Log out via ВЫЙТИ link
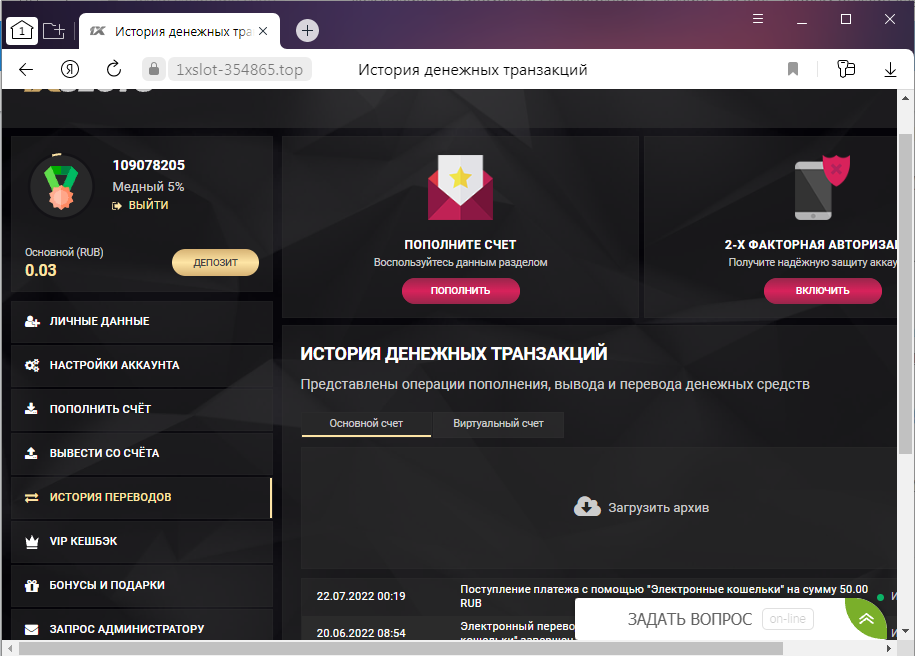Image resolution: width=915 pixels, height=656 pixels. coord(141,205)
